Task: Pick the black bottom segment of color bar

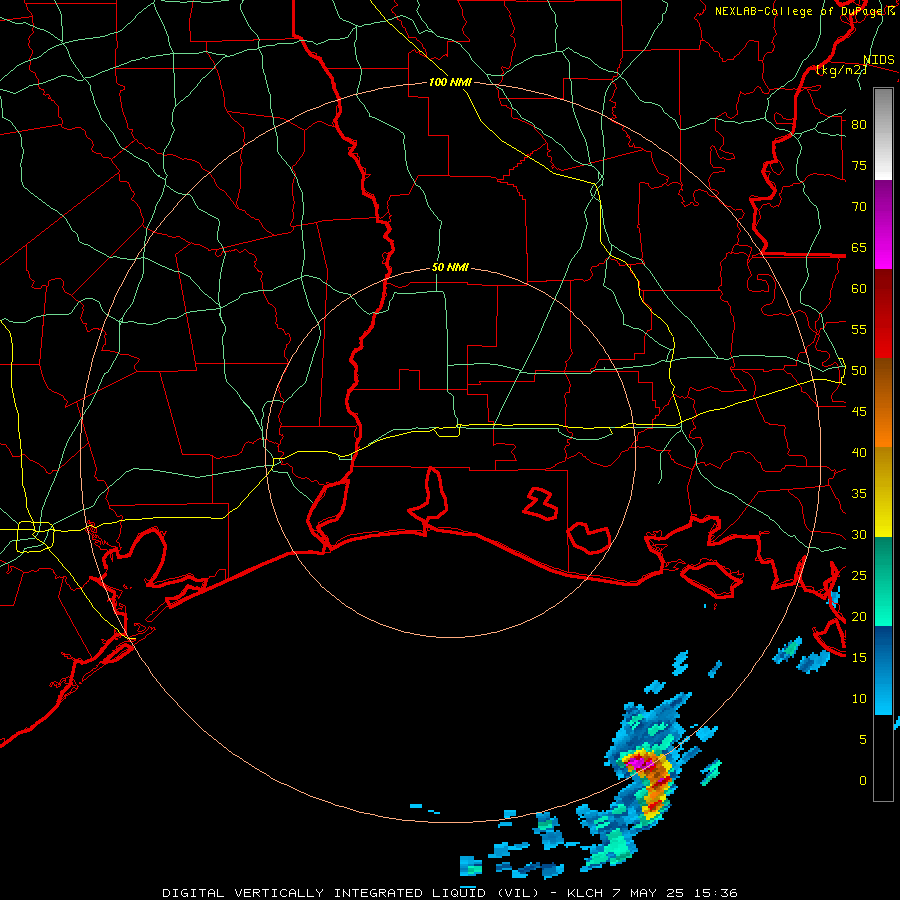Action: click(x=883, y=758)
